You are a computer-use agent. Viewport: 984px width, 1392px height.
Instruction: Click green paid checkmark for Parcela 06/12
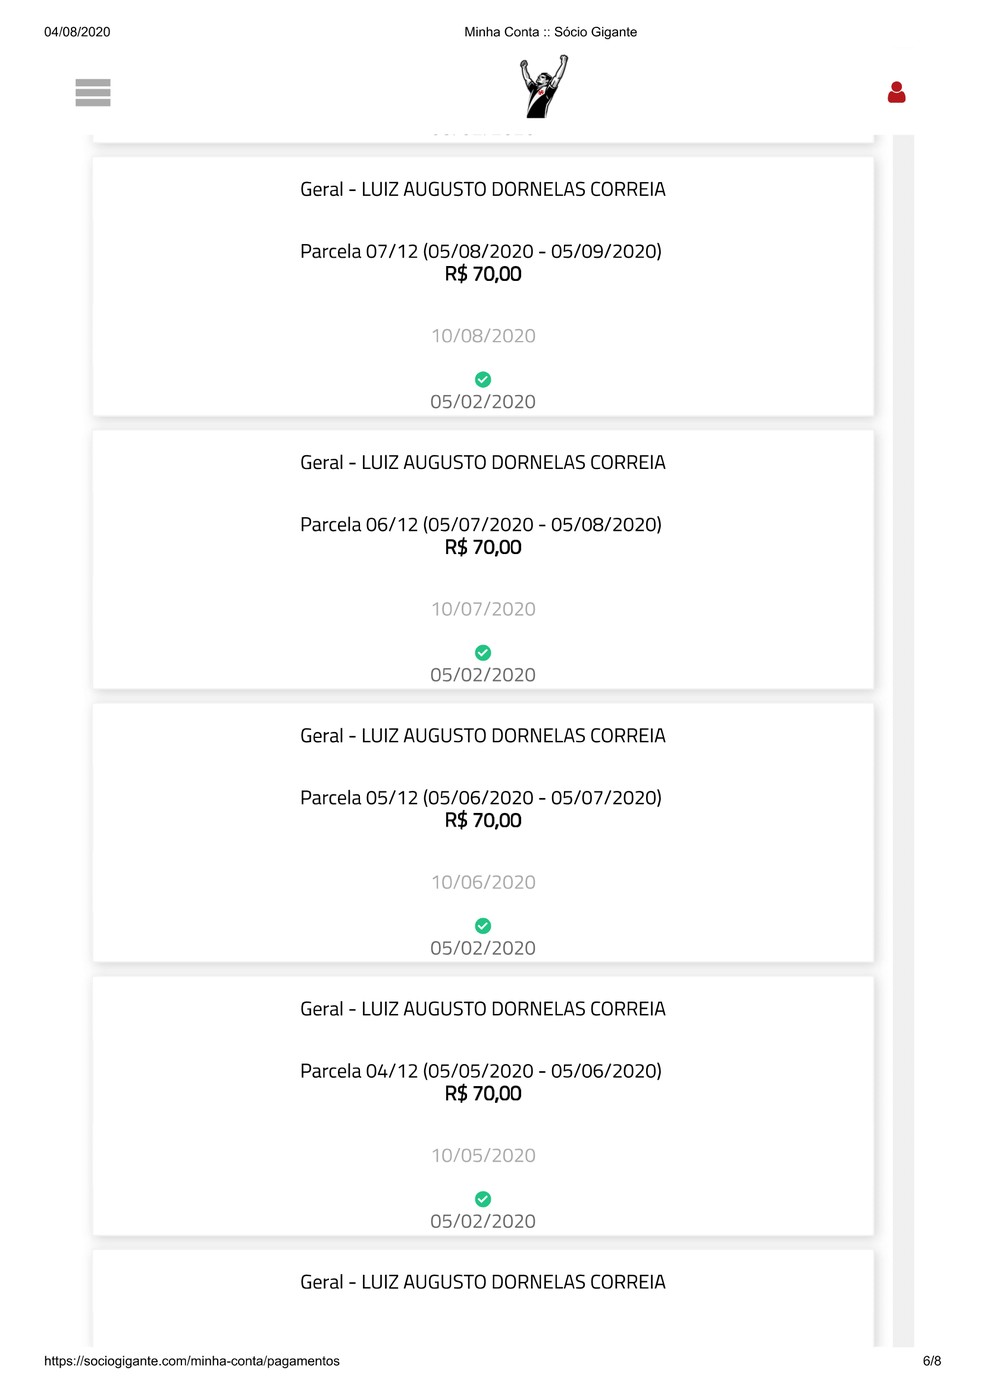point(483,652)
